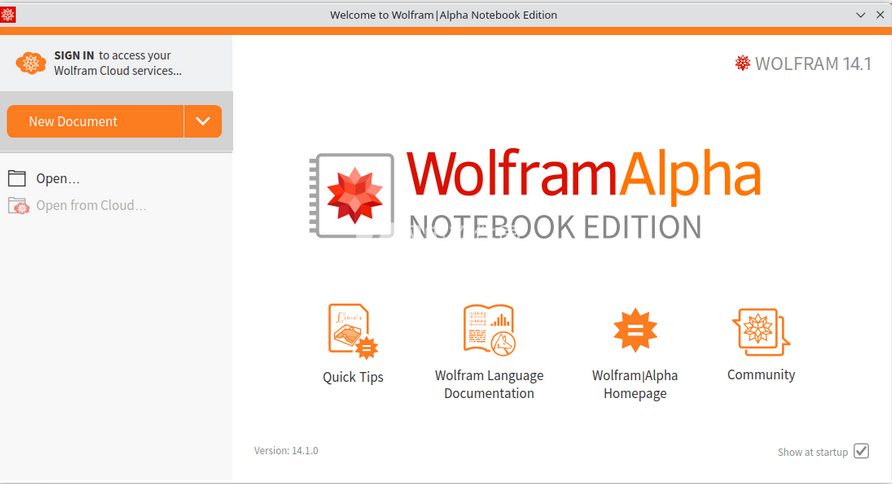Screen dimensions: 892x484
Task: Click Wolfram|Alpha Homepage text link
Action: 635,384
